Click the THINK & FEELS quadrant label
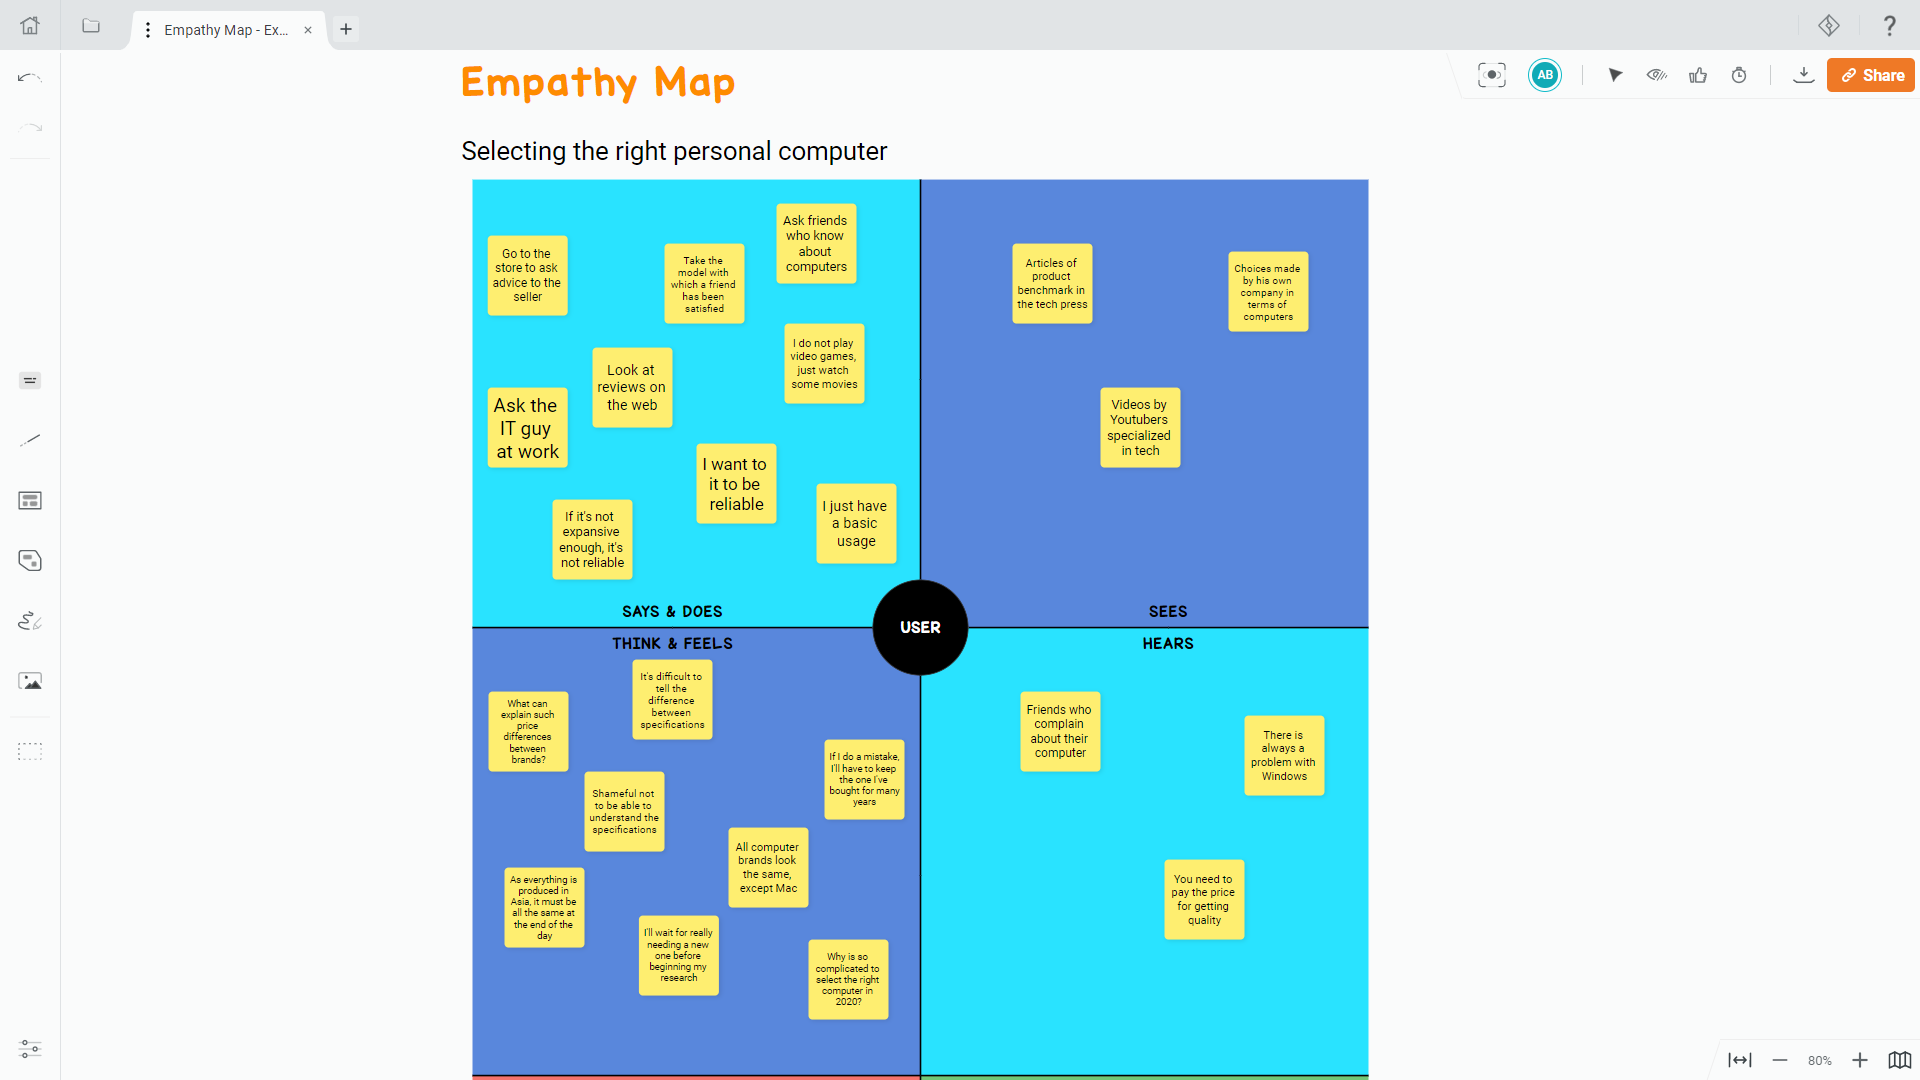Screen dimensions: 1920x1080 tap(674, 644)
